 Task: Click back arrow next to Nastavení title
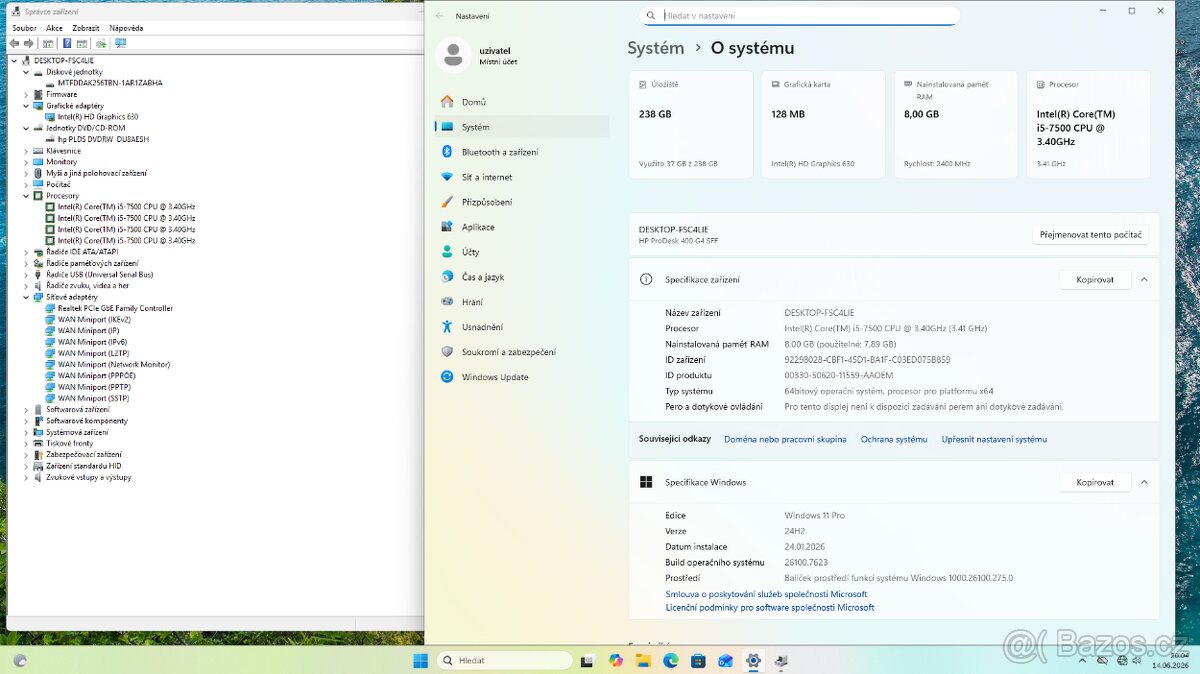coord(440,16)
